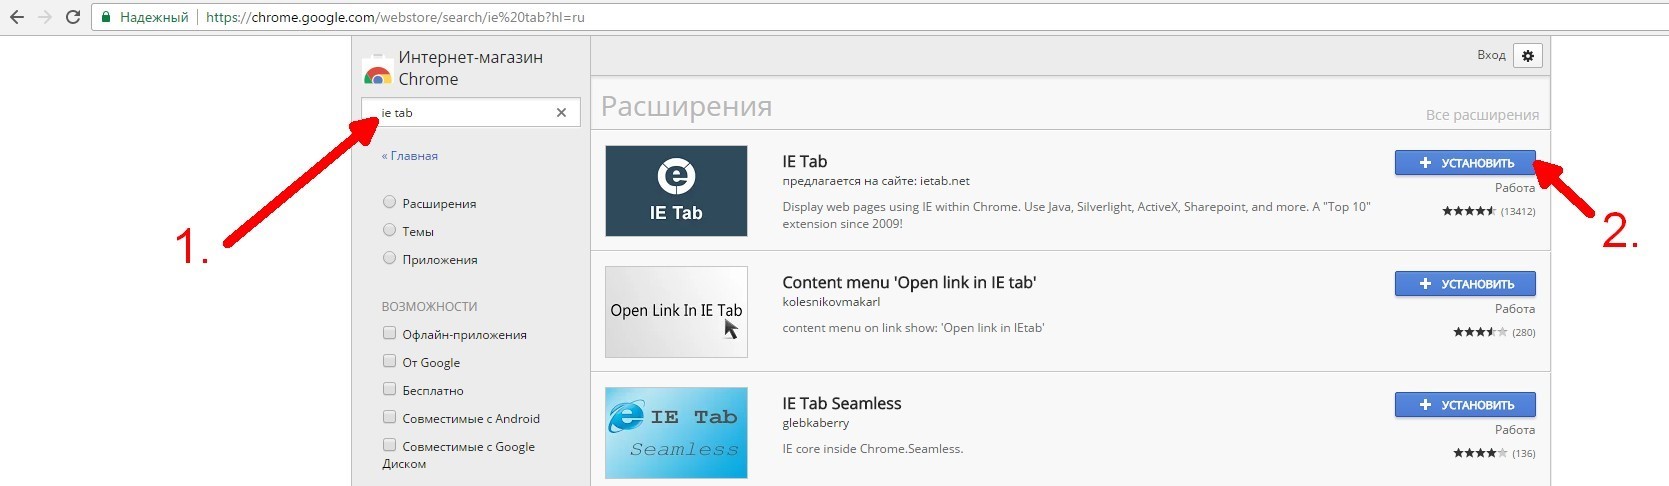The width and height of the screenshot is (1669, 486).
Task: Select the Расширения radio button
Action: (x=390, y=202)
